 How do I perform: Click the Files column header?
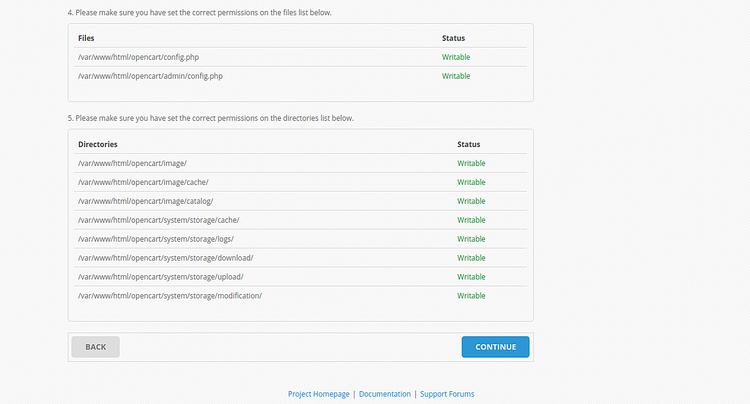click(x=86, y=38)
